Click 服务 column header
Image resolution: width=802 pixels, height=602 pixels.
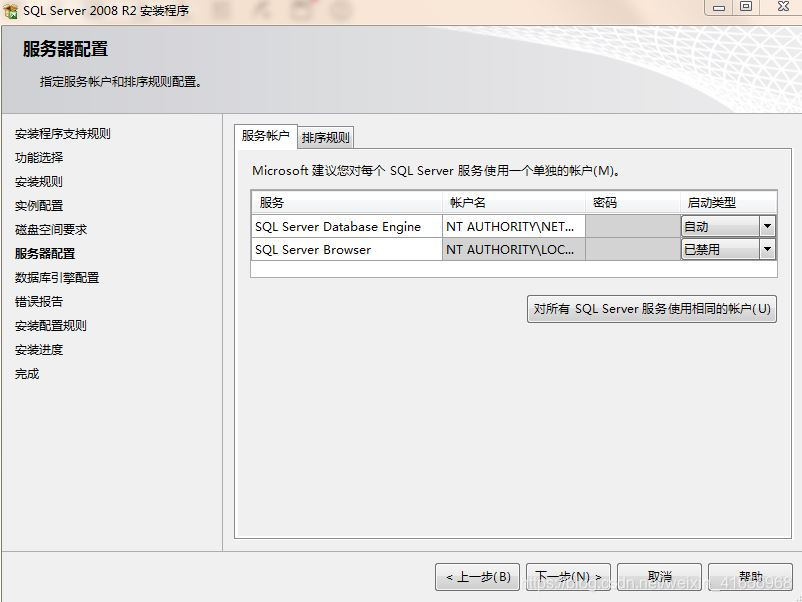(347, 203)
